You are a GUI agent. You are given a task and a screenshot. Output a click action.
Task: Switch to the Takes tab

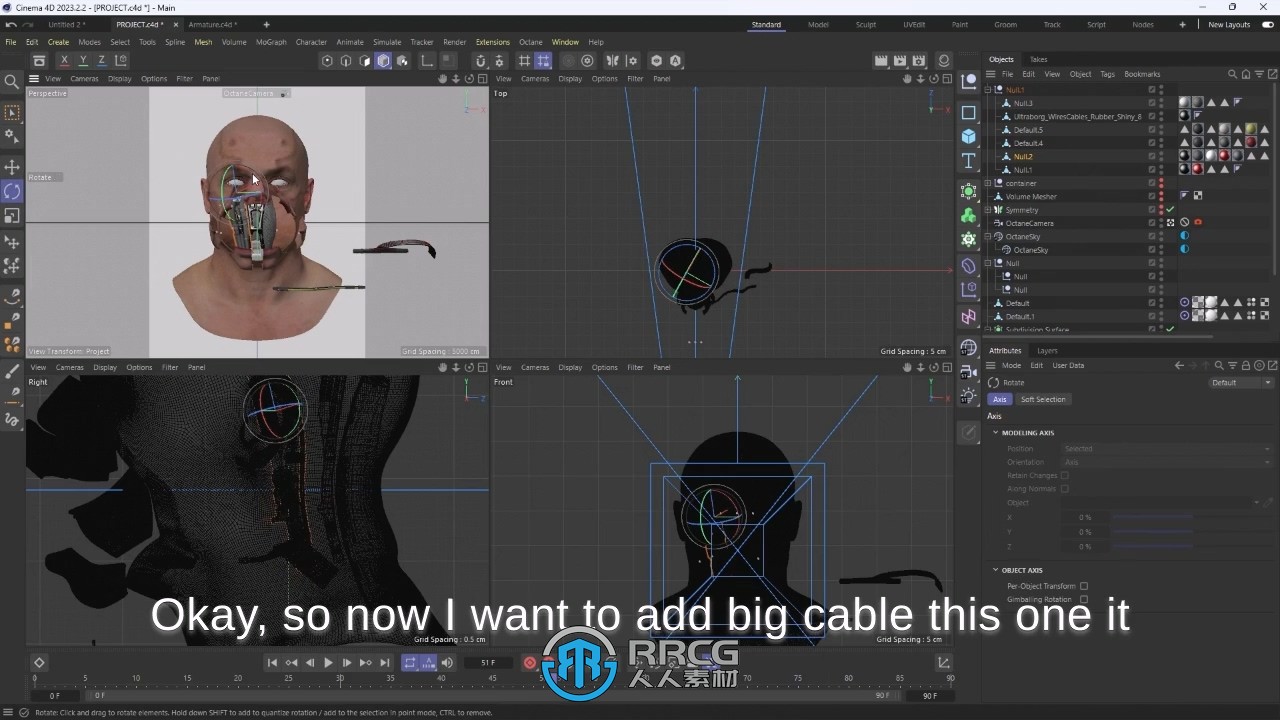pyautogui.click(x=1038, y=59)
